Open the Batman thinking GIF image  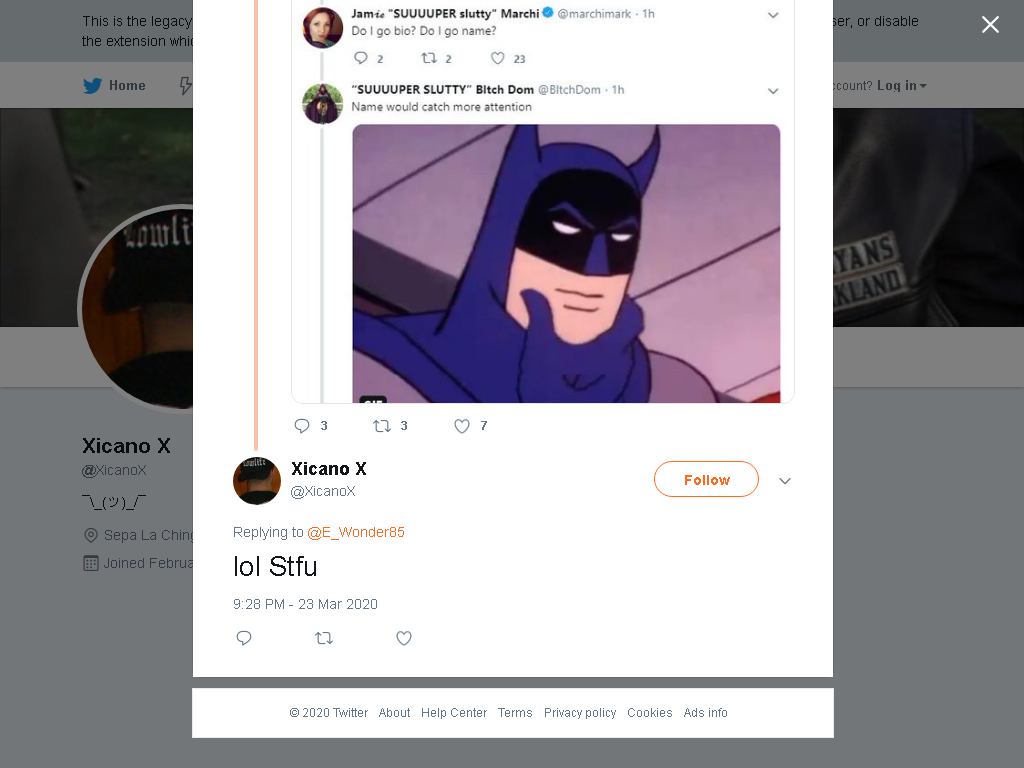pos(566,263)
